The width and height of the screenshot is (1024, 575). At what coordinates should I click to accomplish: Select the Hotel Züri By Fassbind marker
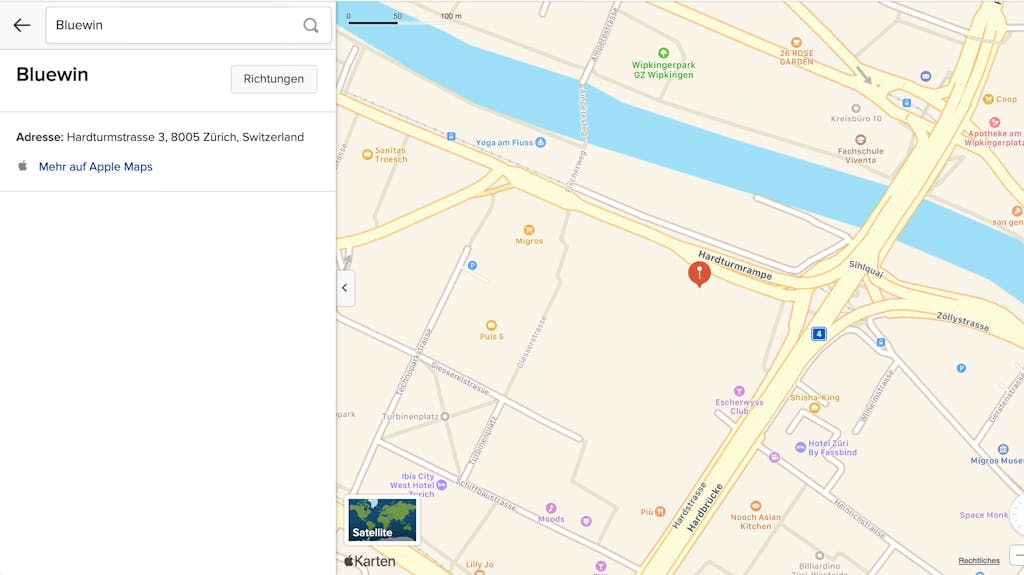[x=800, y=448]
